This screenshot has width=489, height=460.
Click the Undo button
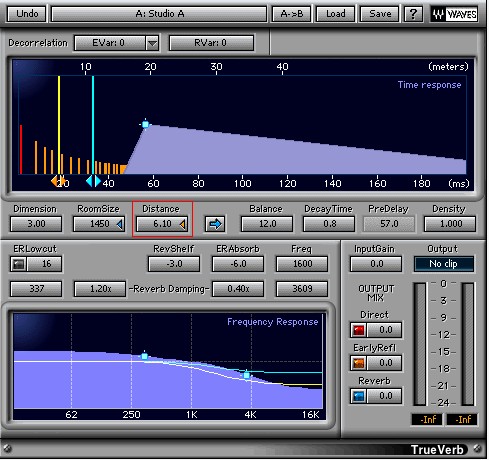pos(27,14)
